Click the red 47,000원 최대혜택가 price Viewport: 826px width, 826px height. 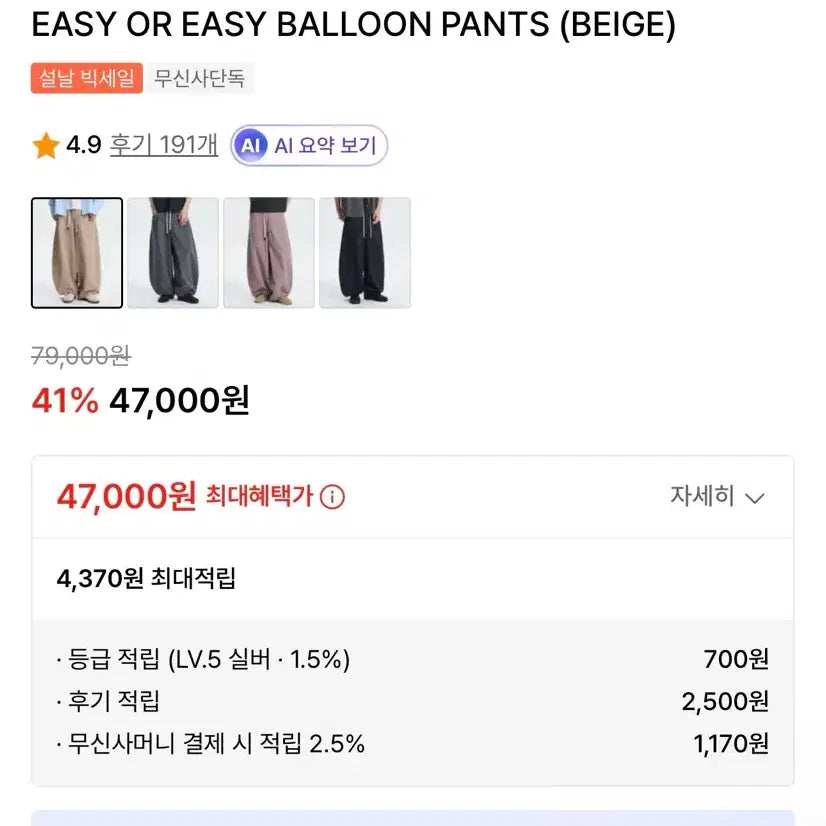126,496
